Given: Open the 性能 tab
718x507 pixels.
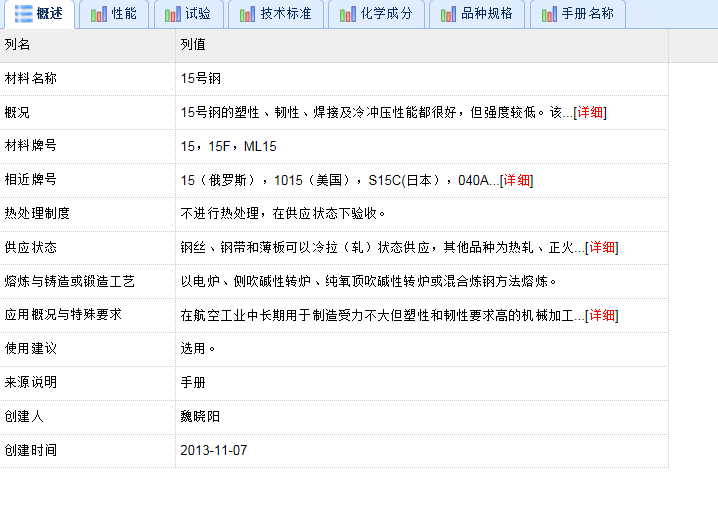Looking at the screenshot, I should point(114,14).
